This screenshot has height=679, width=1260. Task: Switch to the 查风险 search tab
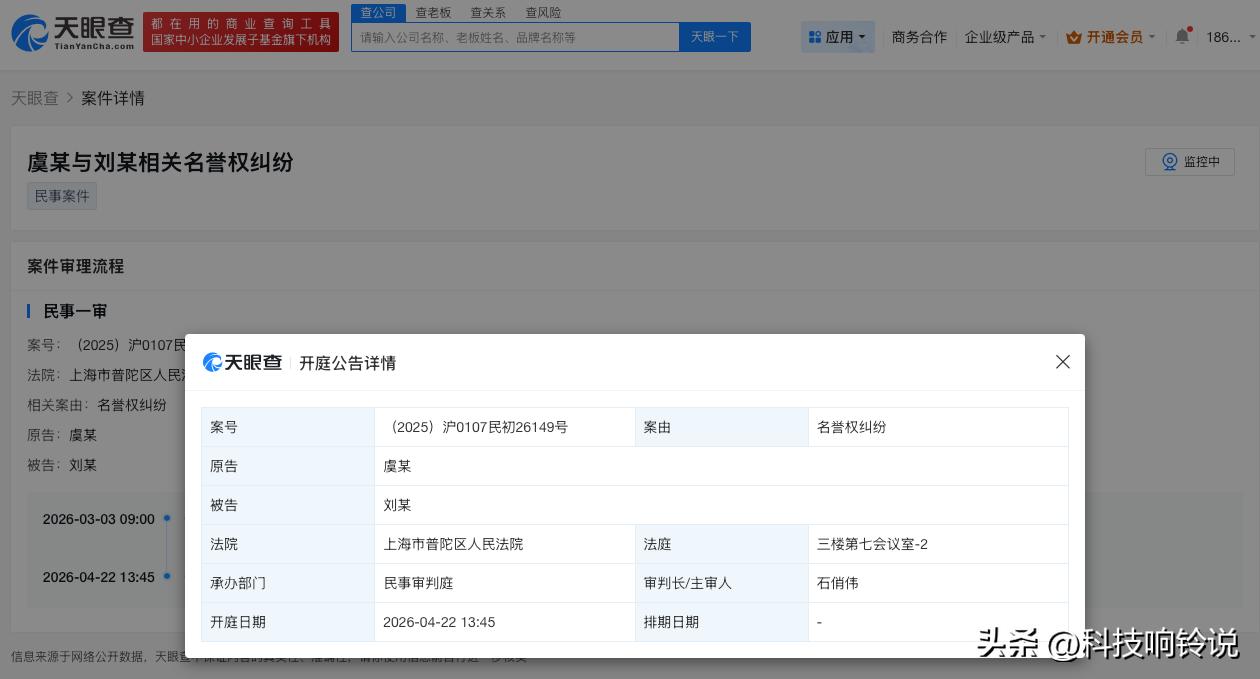(543, 12)
